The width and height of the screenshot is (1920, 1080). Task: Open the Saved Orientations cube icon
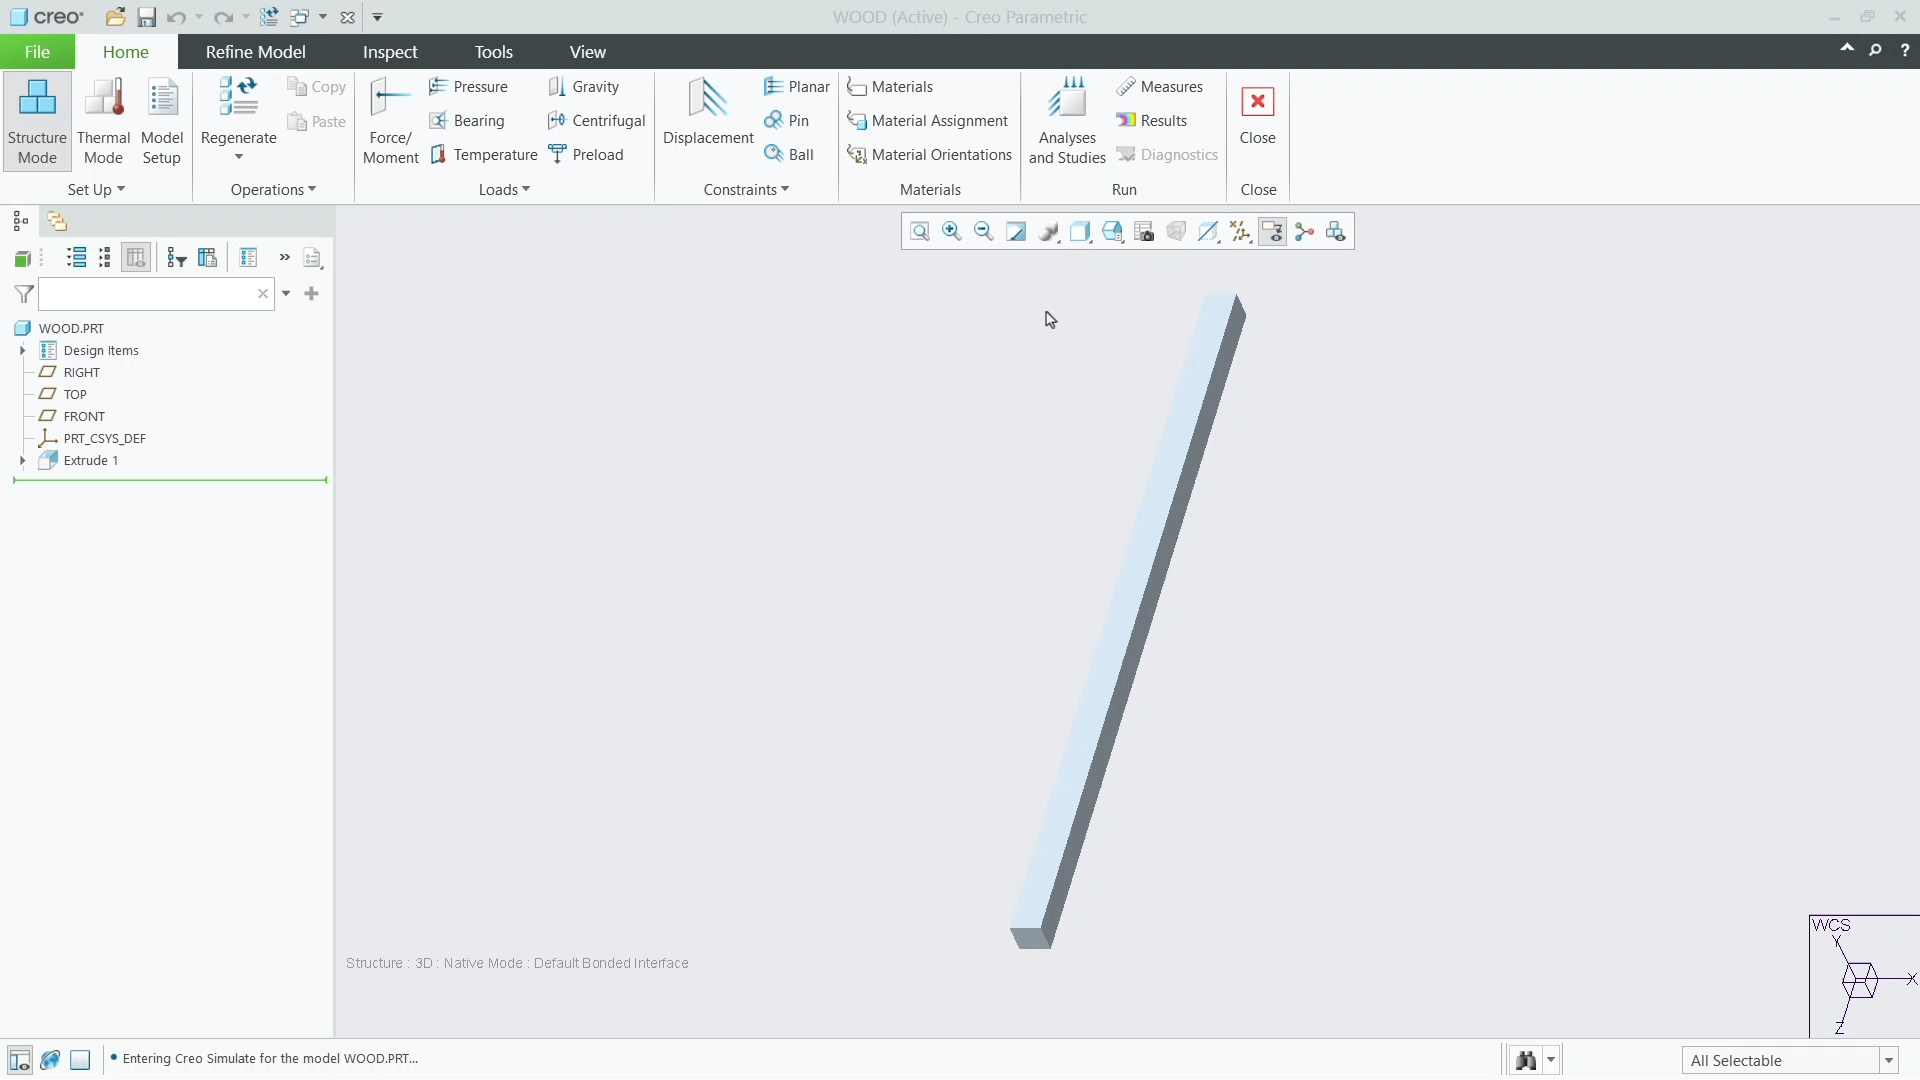(1112, 232)
